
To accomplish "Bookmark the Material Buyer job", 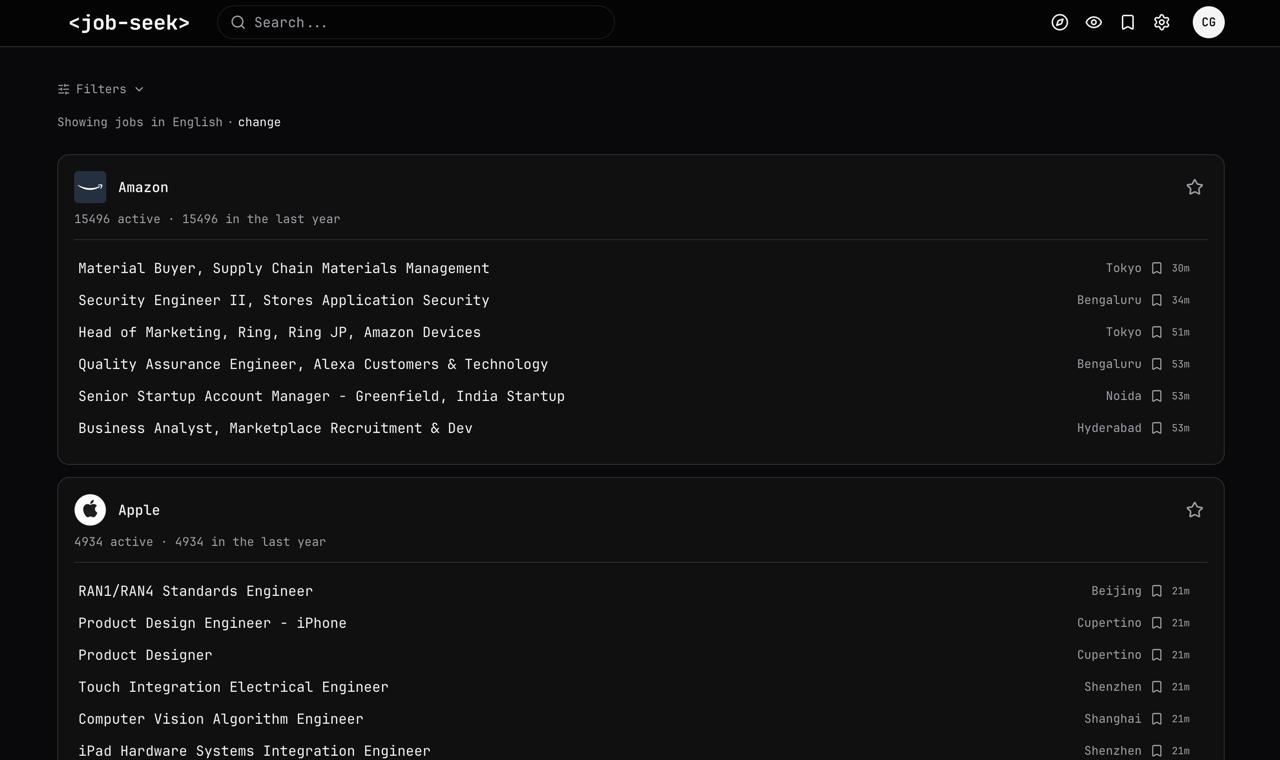I will 1157,268.
